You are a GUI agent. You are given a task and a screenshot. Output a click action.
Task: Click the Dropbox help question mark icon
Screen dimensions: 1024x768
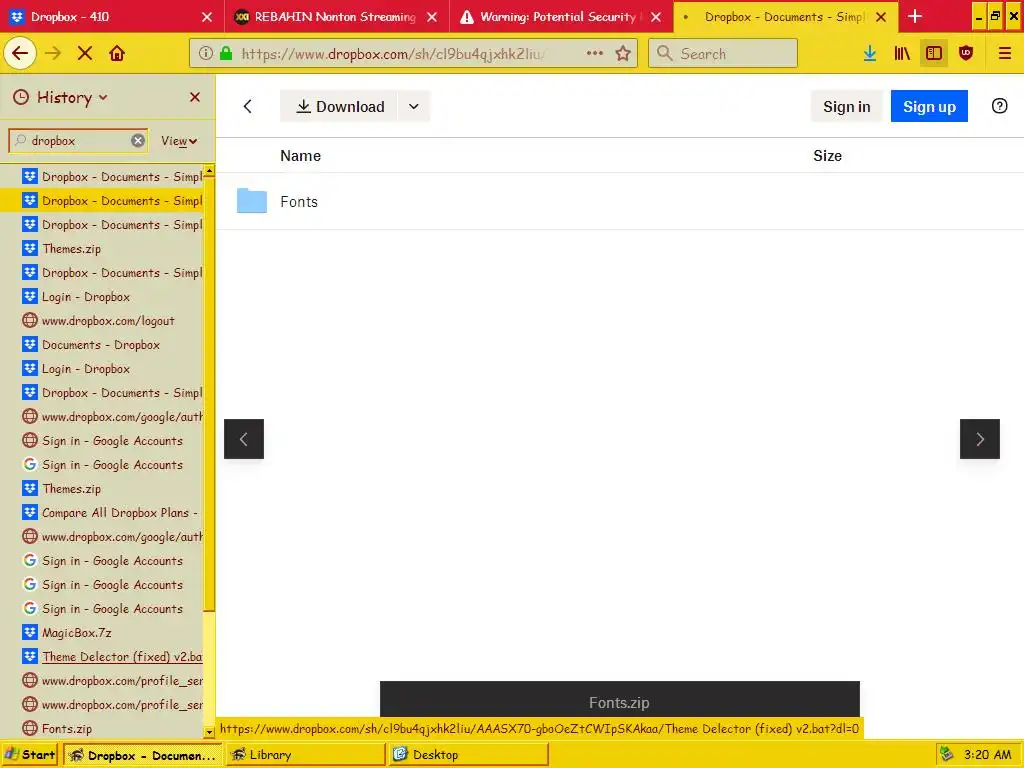[x=999, y=106]
